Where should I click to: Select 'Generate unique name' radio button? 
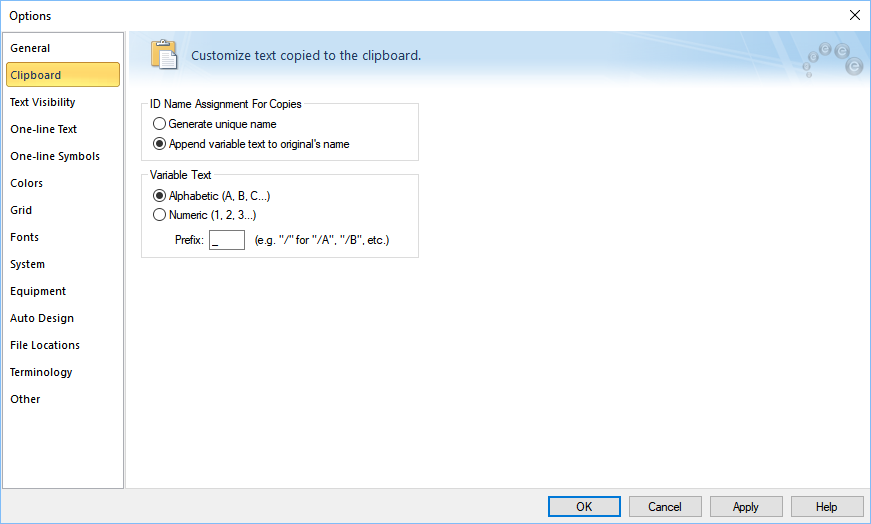159,124
